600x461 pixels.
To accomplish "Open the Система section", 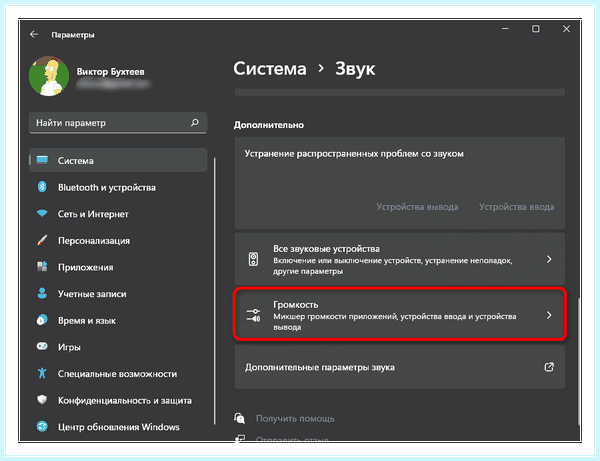I will point(118,160).
